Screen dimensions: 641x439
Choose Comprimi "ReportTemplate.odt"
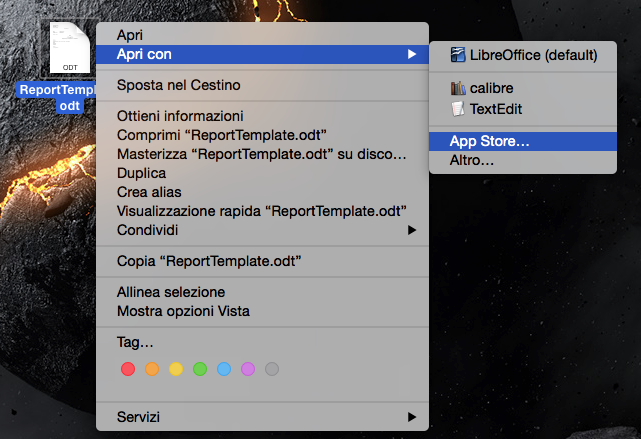(x=262, y=135)
